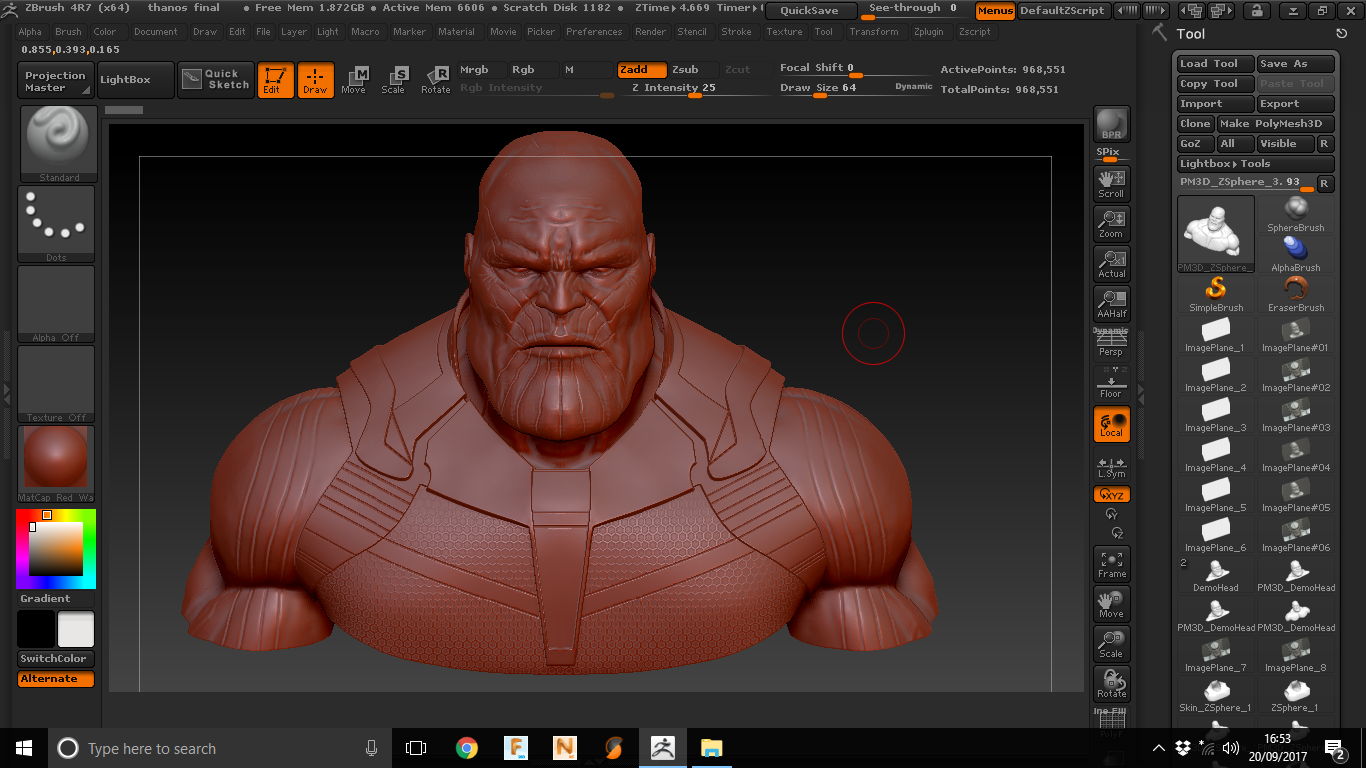Open Projection Master
1366x768 pixels.
[x=56, y=80]
